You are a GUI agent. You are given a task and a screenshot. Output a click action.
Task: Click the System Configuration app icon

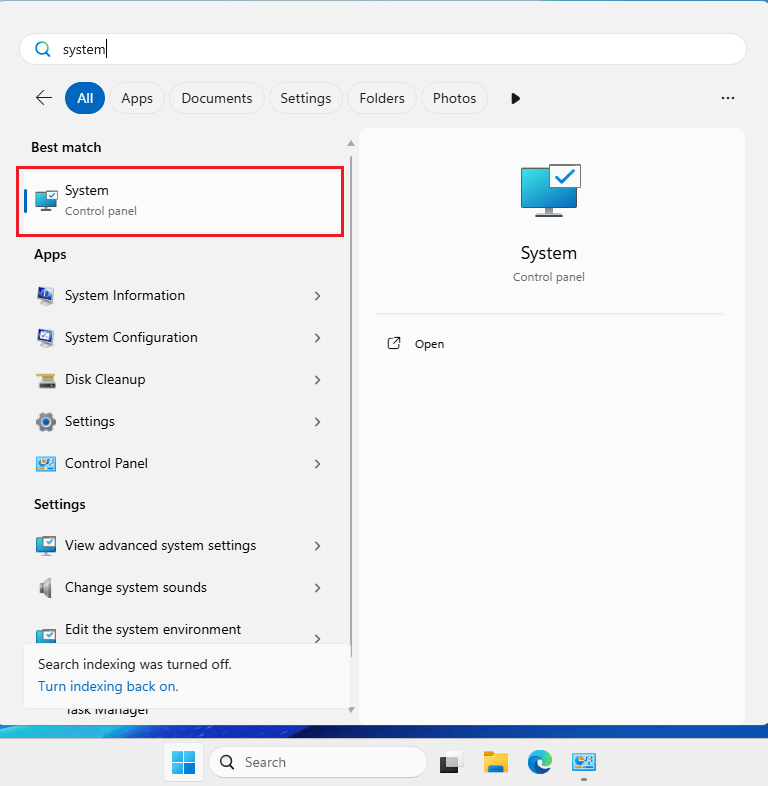[46, 338]
